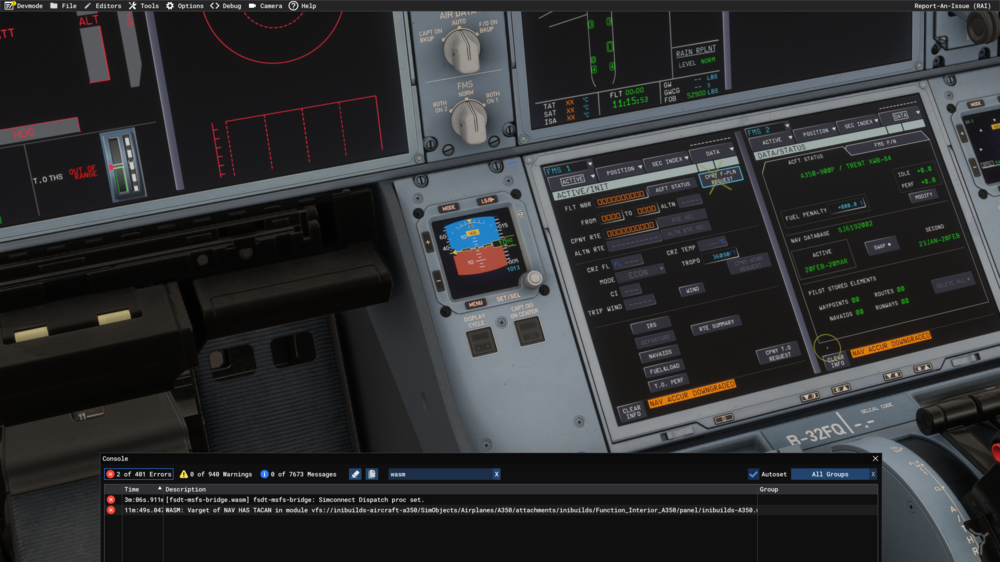Filter console by Errors
The image size is (1000, 562).
[x=140, y=474]
